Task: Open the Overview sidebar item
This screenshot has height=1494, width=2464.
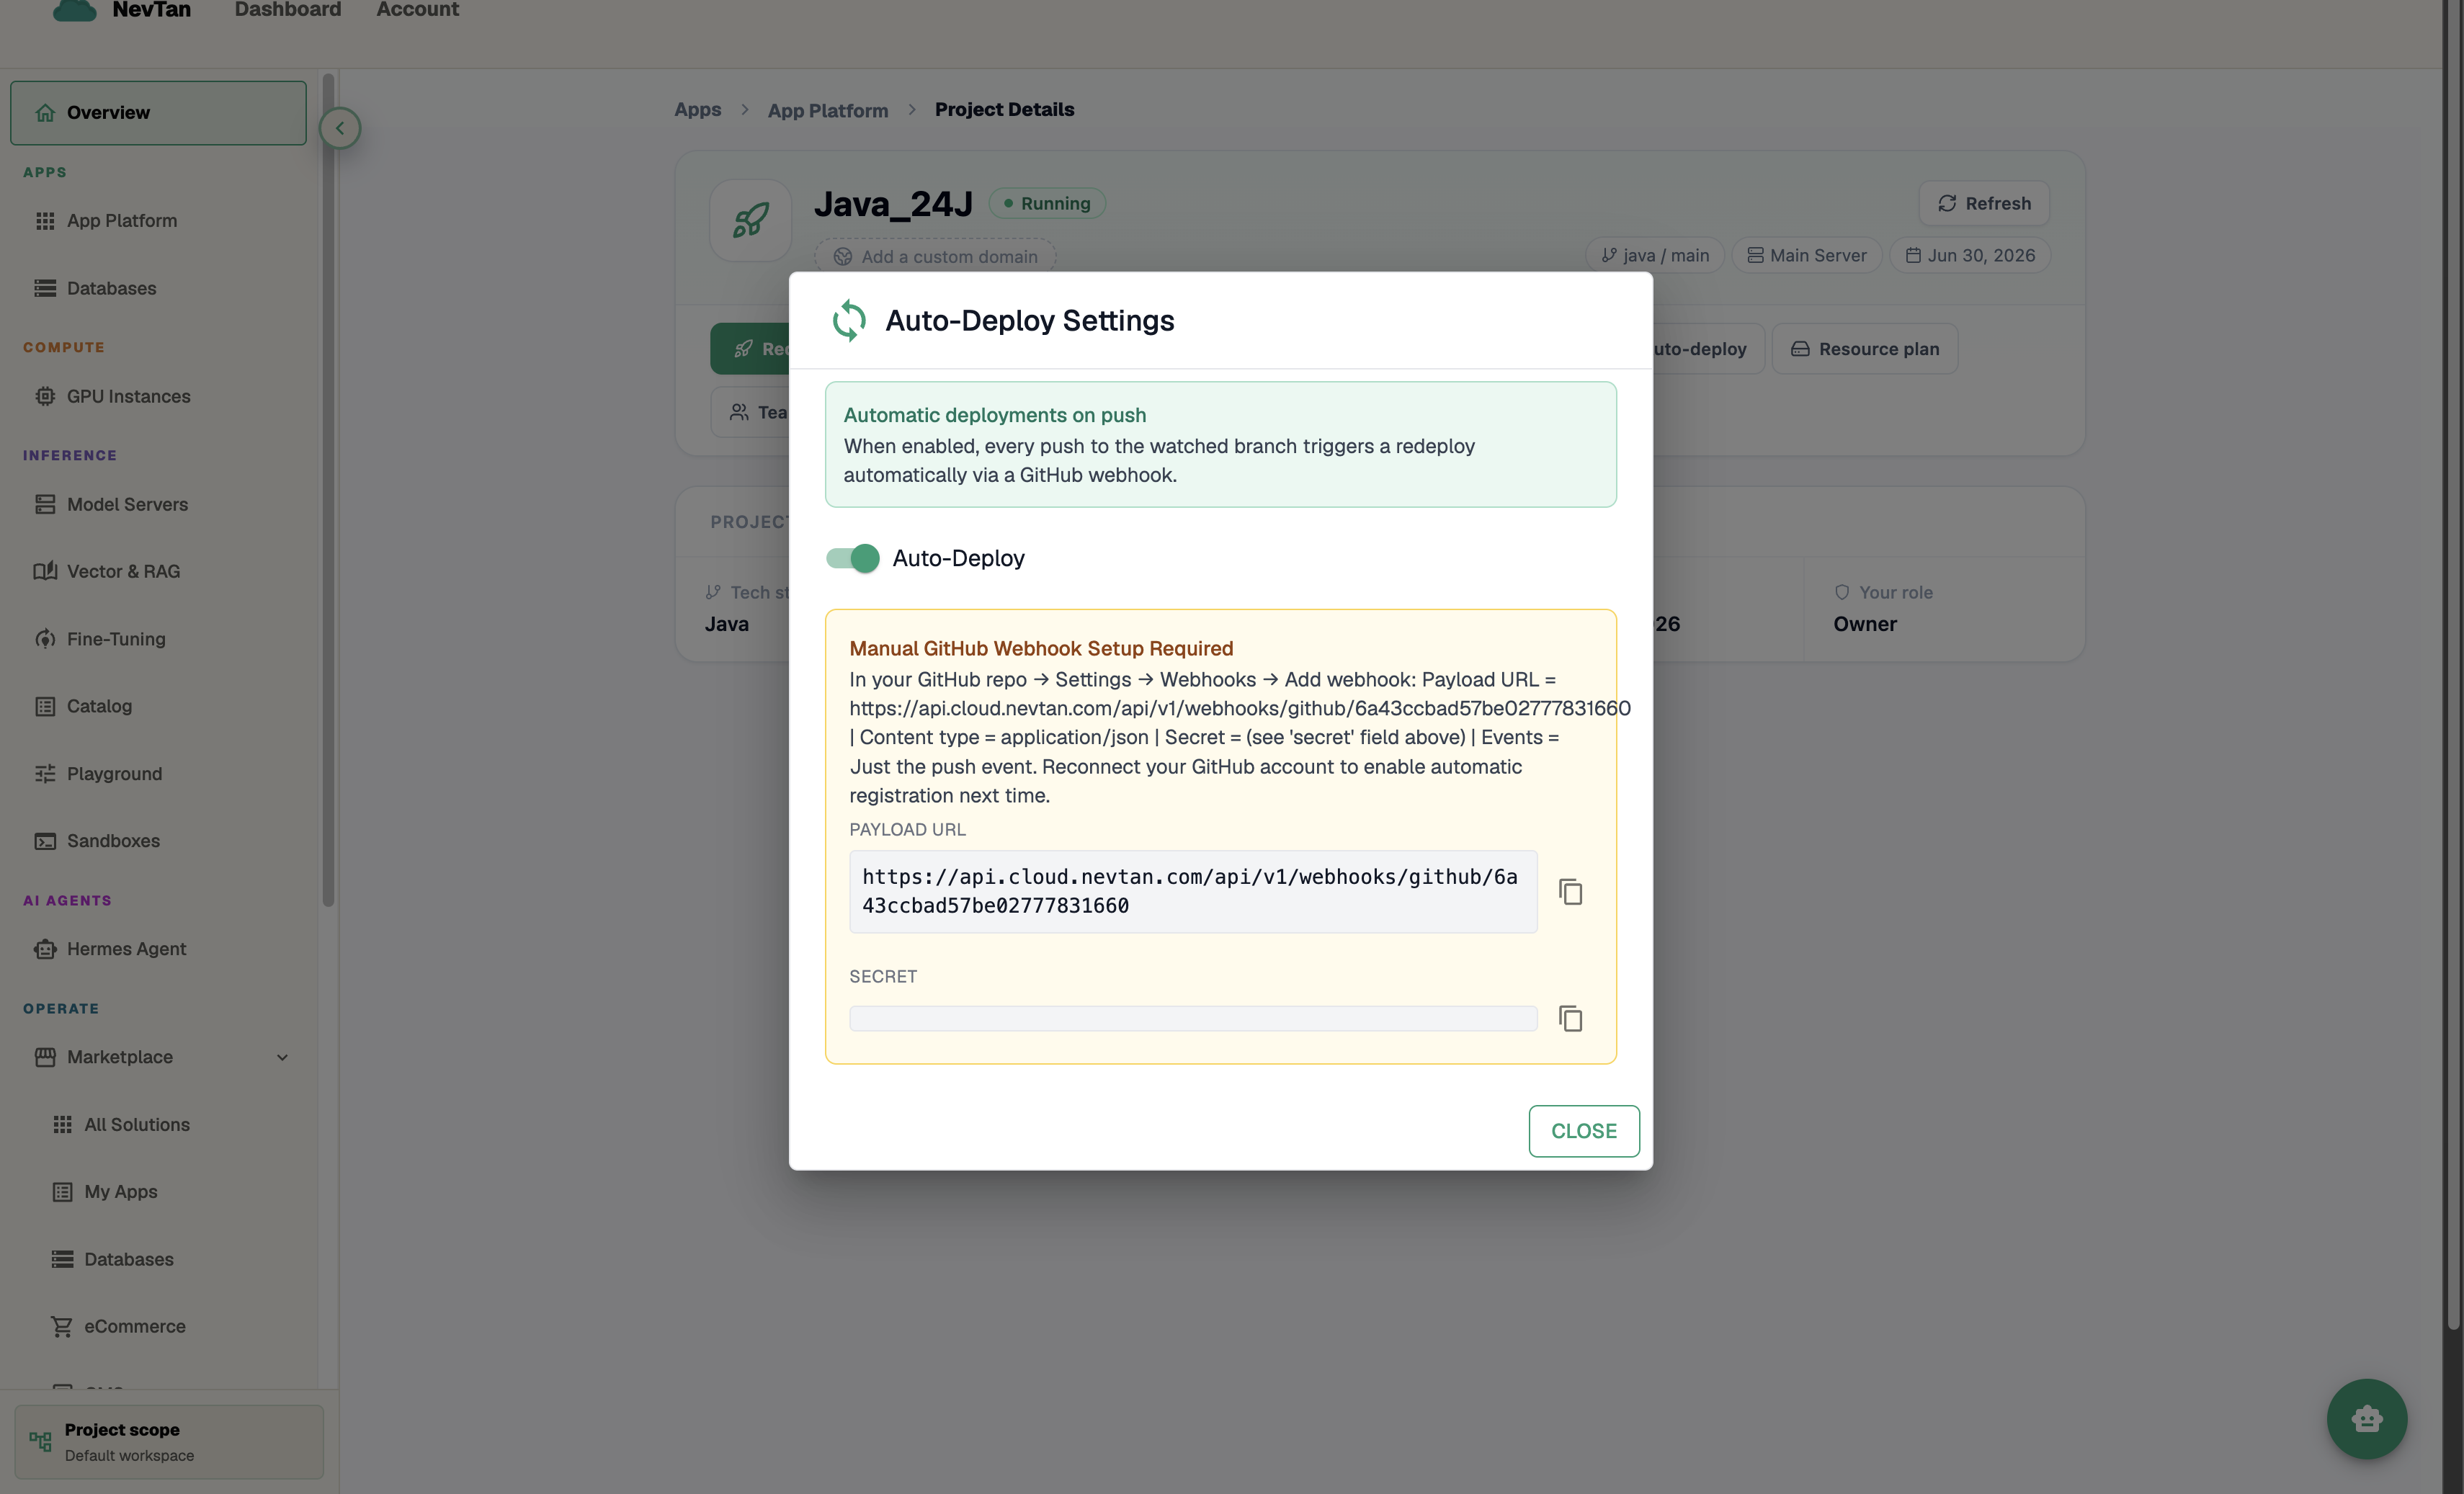Action: click(x=158, y=112)
